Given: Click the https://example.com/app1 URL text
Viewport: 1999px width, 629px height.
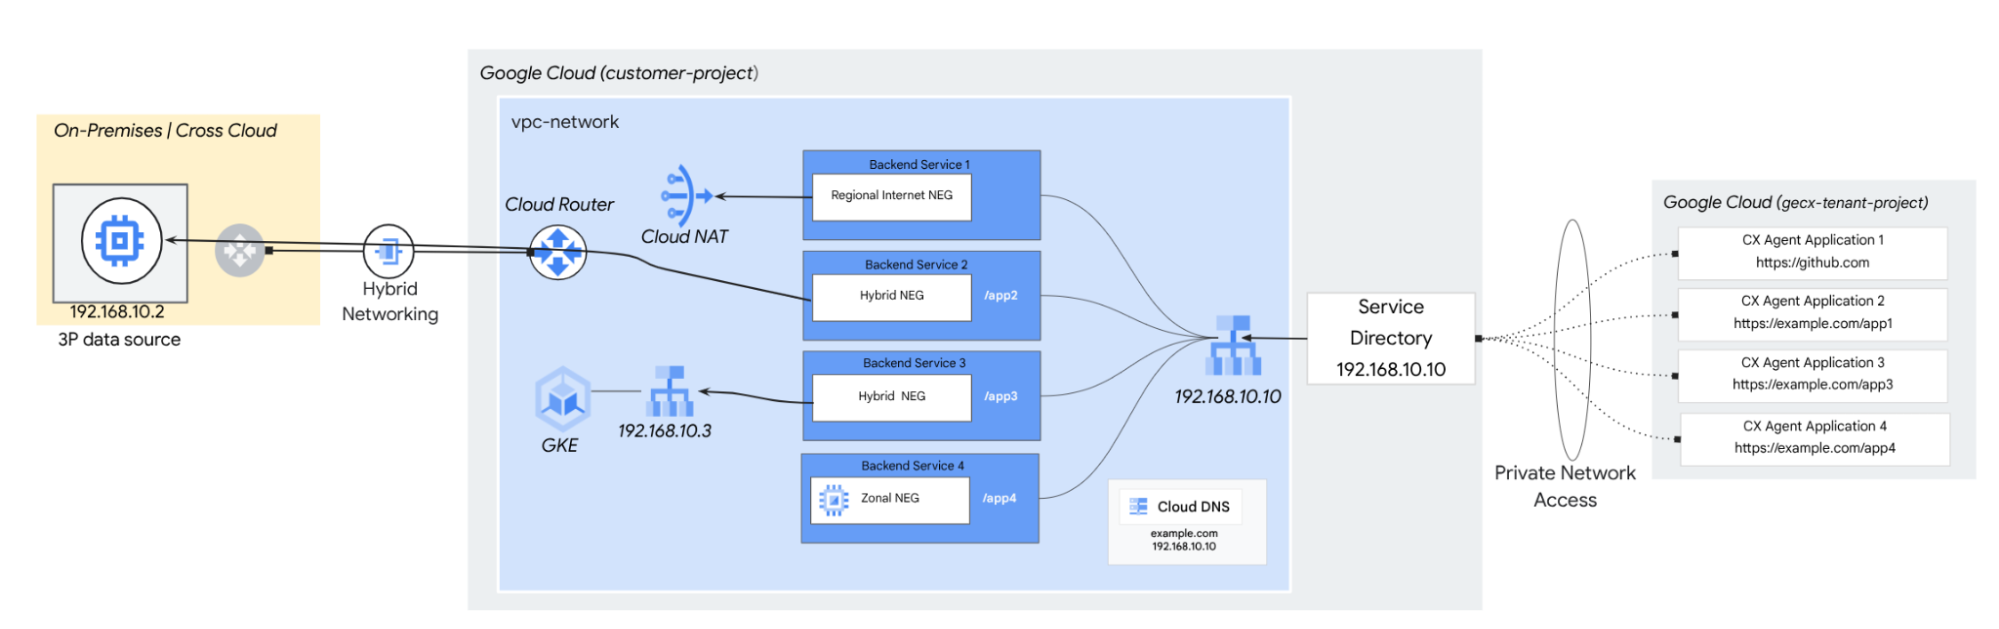Looking at the screenshot, I should (x=1813, y=324).
